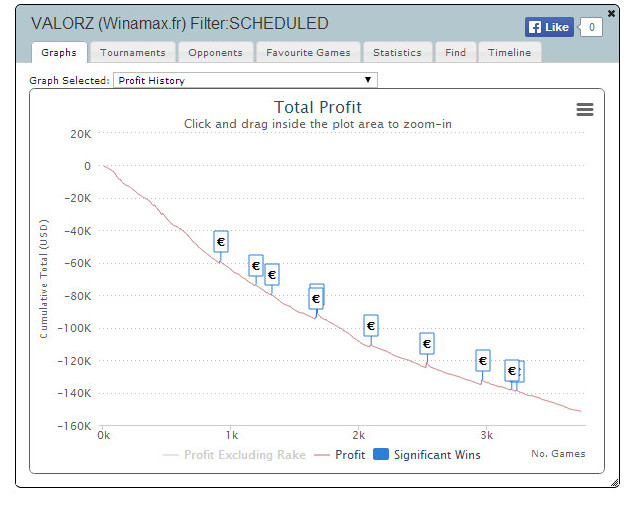Open the chart hamburger context menu

point(584,109)
